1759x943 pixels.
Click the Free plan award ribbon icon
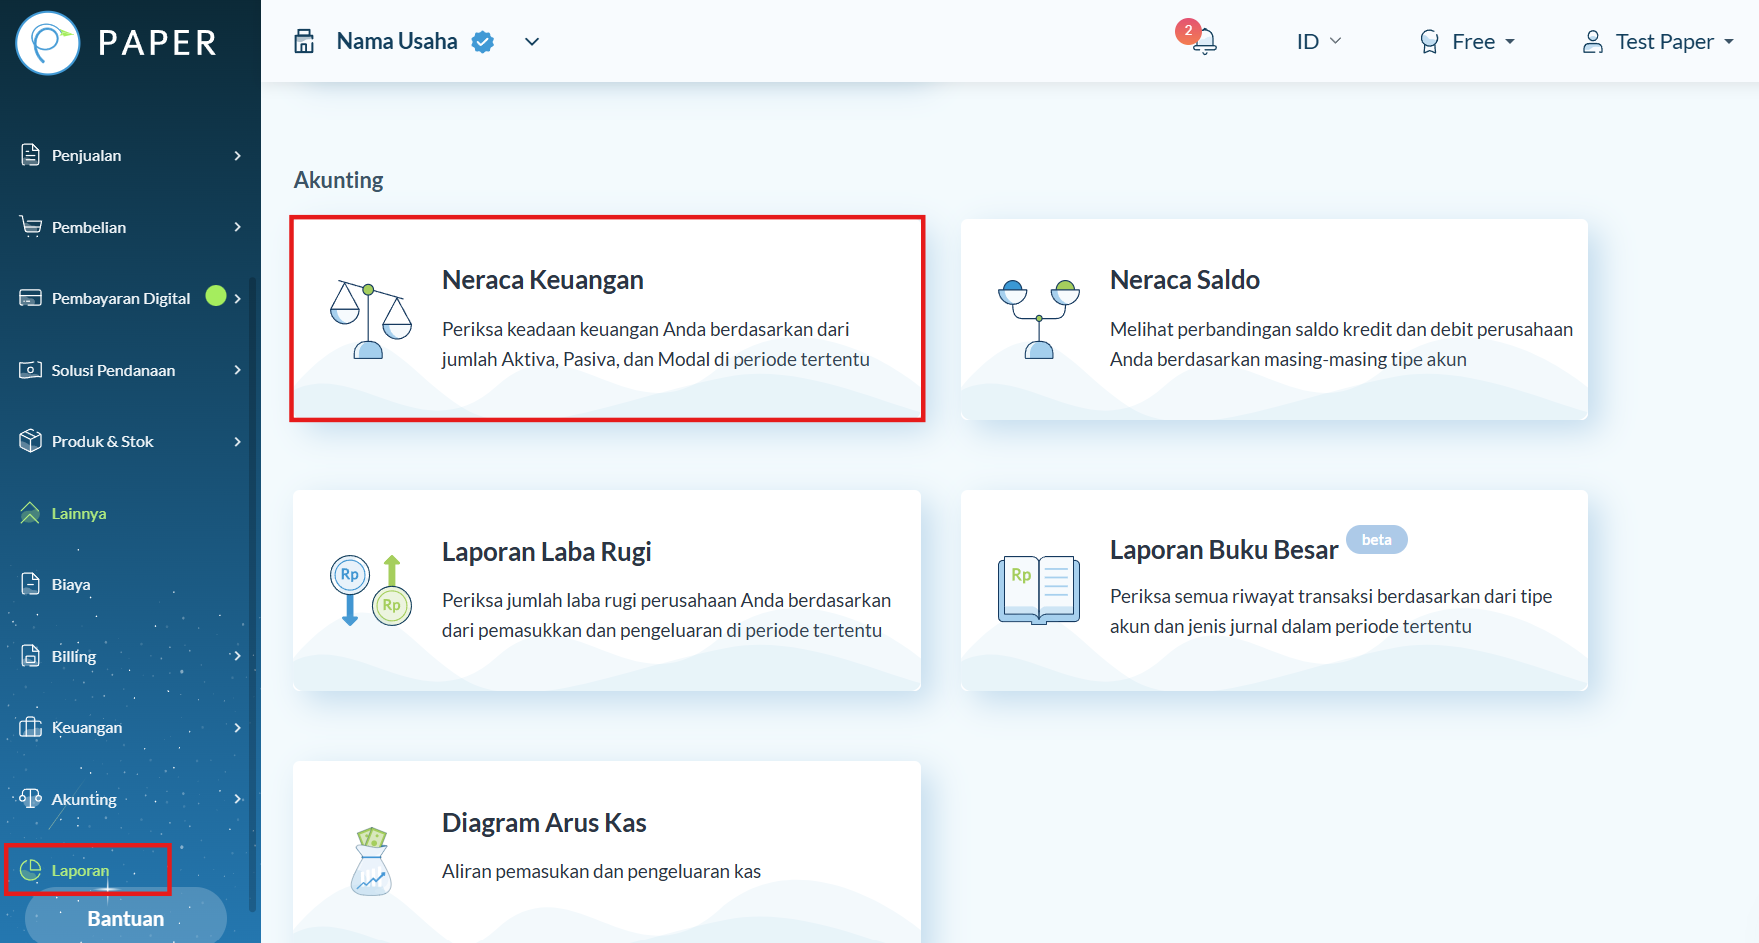(x=1429, y=42)
